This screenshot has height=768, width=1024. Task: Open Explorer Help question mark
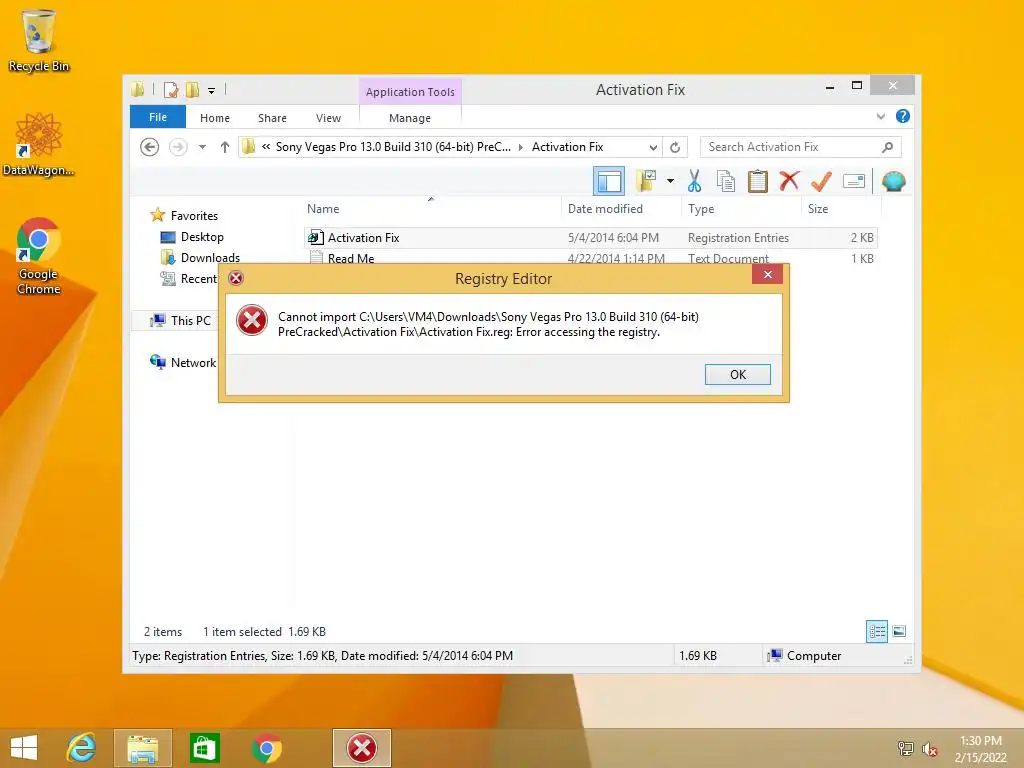(x=903, y=116)
